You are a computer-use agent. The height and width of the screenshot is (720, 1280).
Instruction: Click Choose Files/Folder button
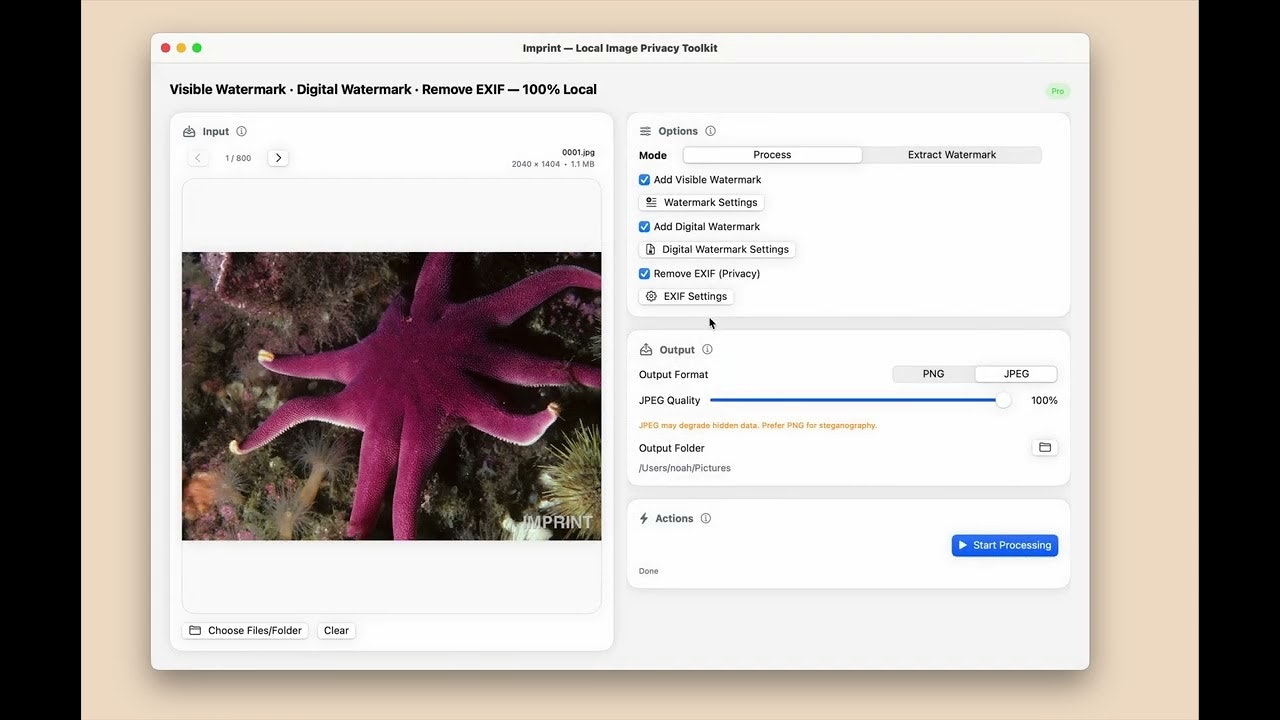[245, 631]
